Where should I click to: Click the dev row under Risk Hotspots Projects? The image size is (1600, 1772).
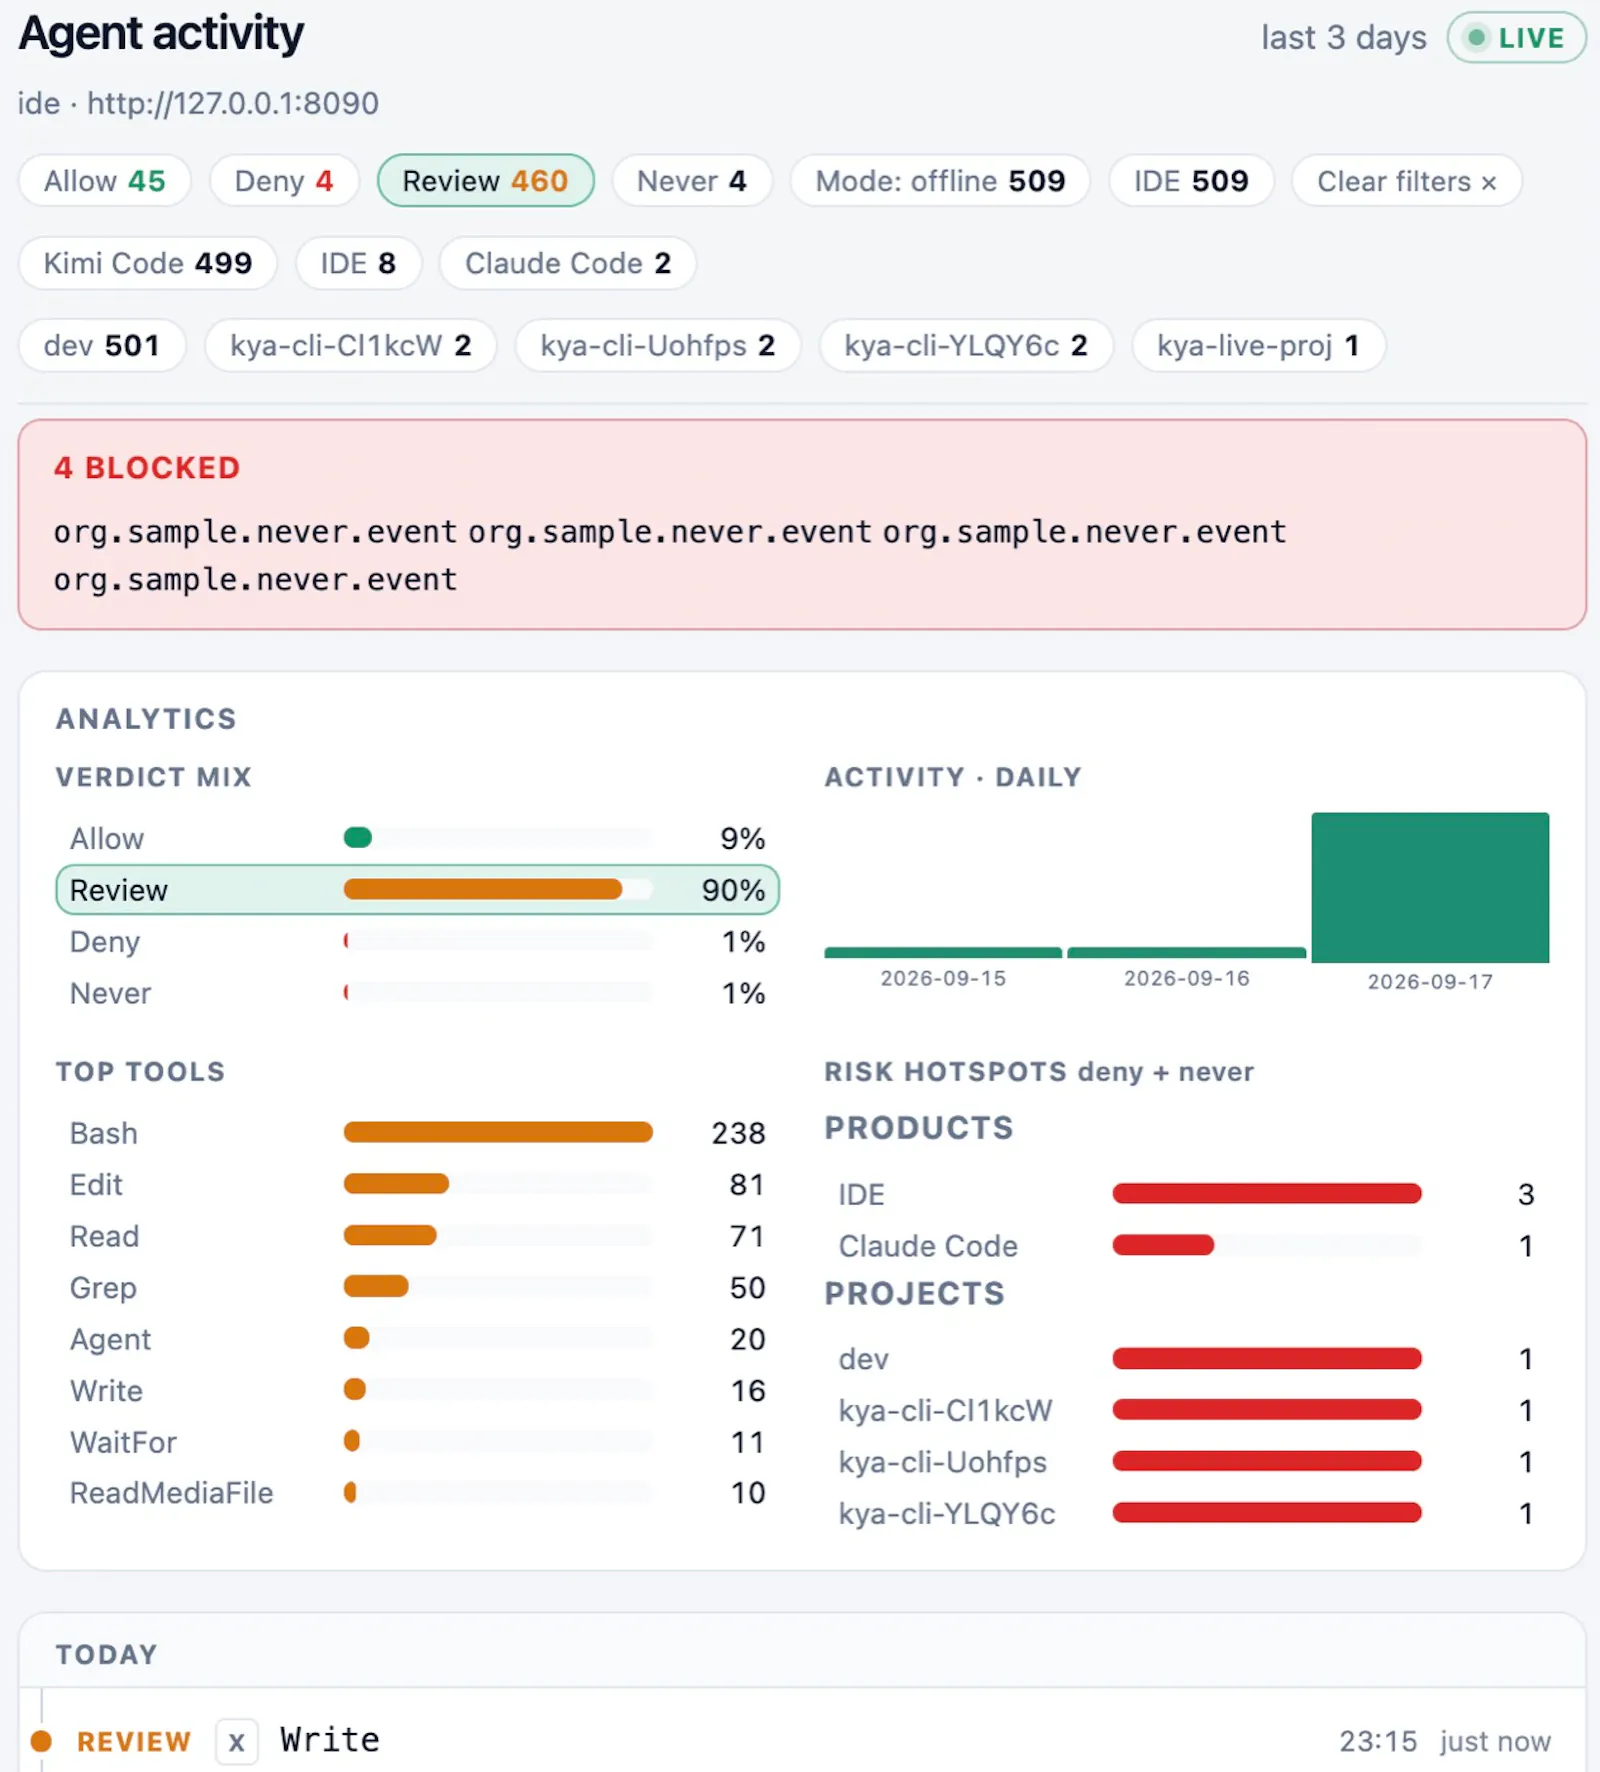(x=1187, y=1359)
